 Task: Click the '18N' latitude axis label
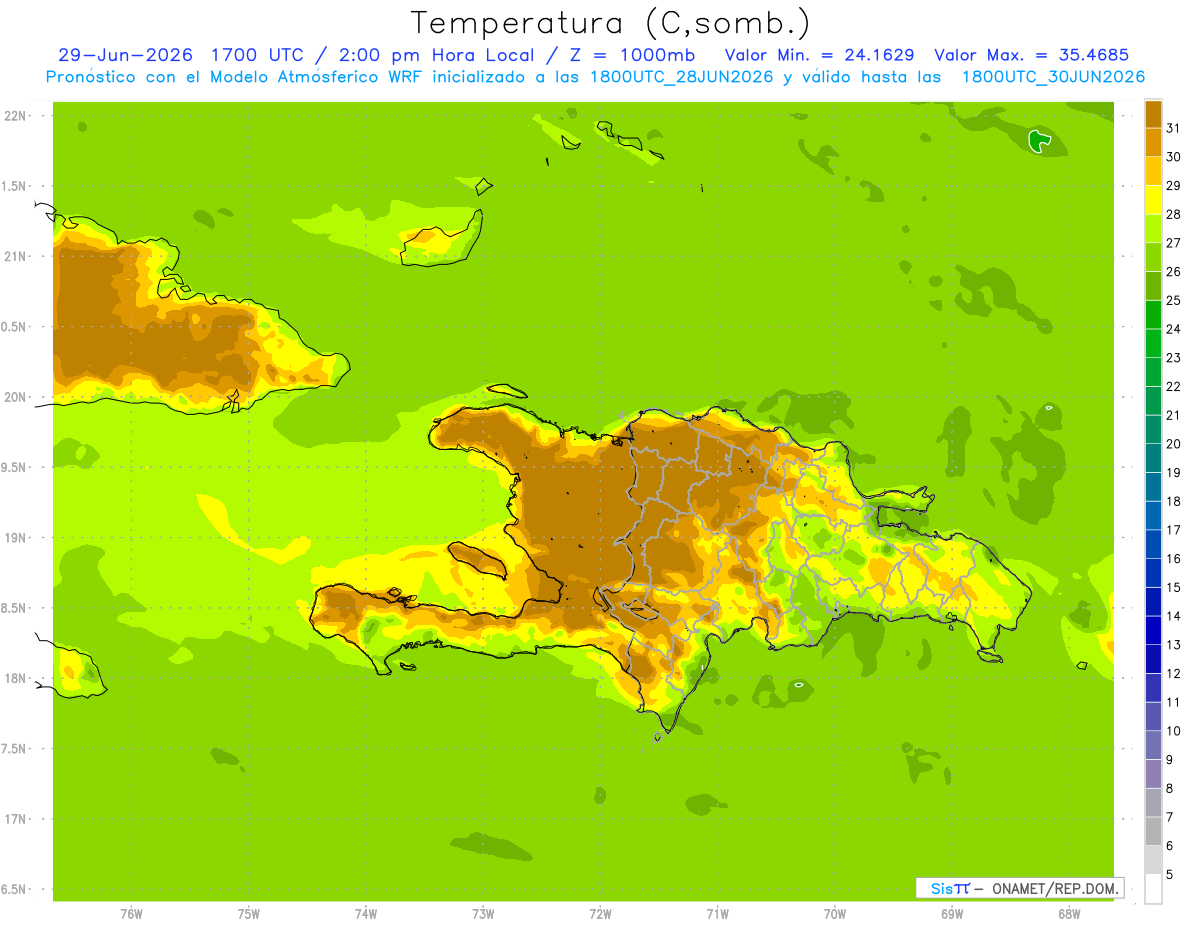tap(16, 678)
